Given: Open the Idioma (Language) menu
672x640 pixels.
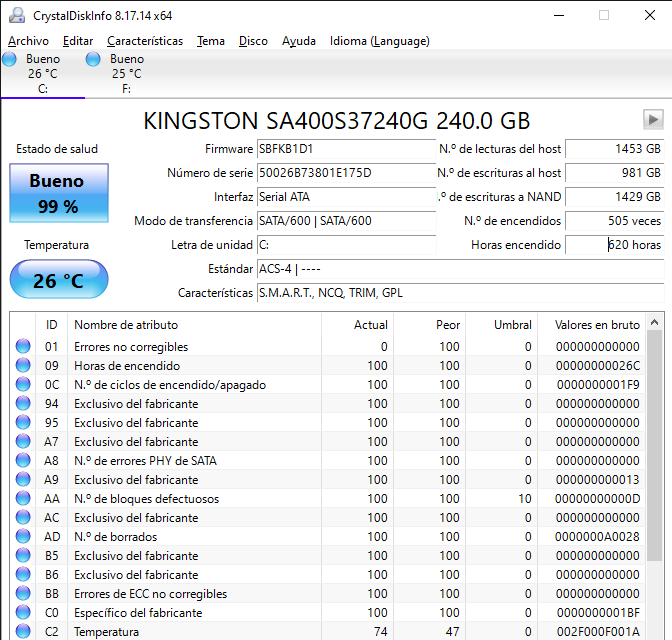Looking at the screenshot, I should pyautogui.click(x=379, y=41).
